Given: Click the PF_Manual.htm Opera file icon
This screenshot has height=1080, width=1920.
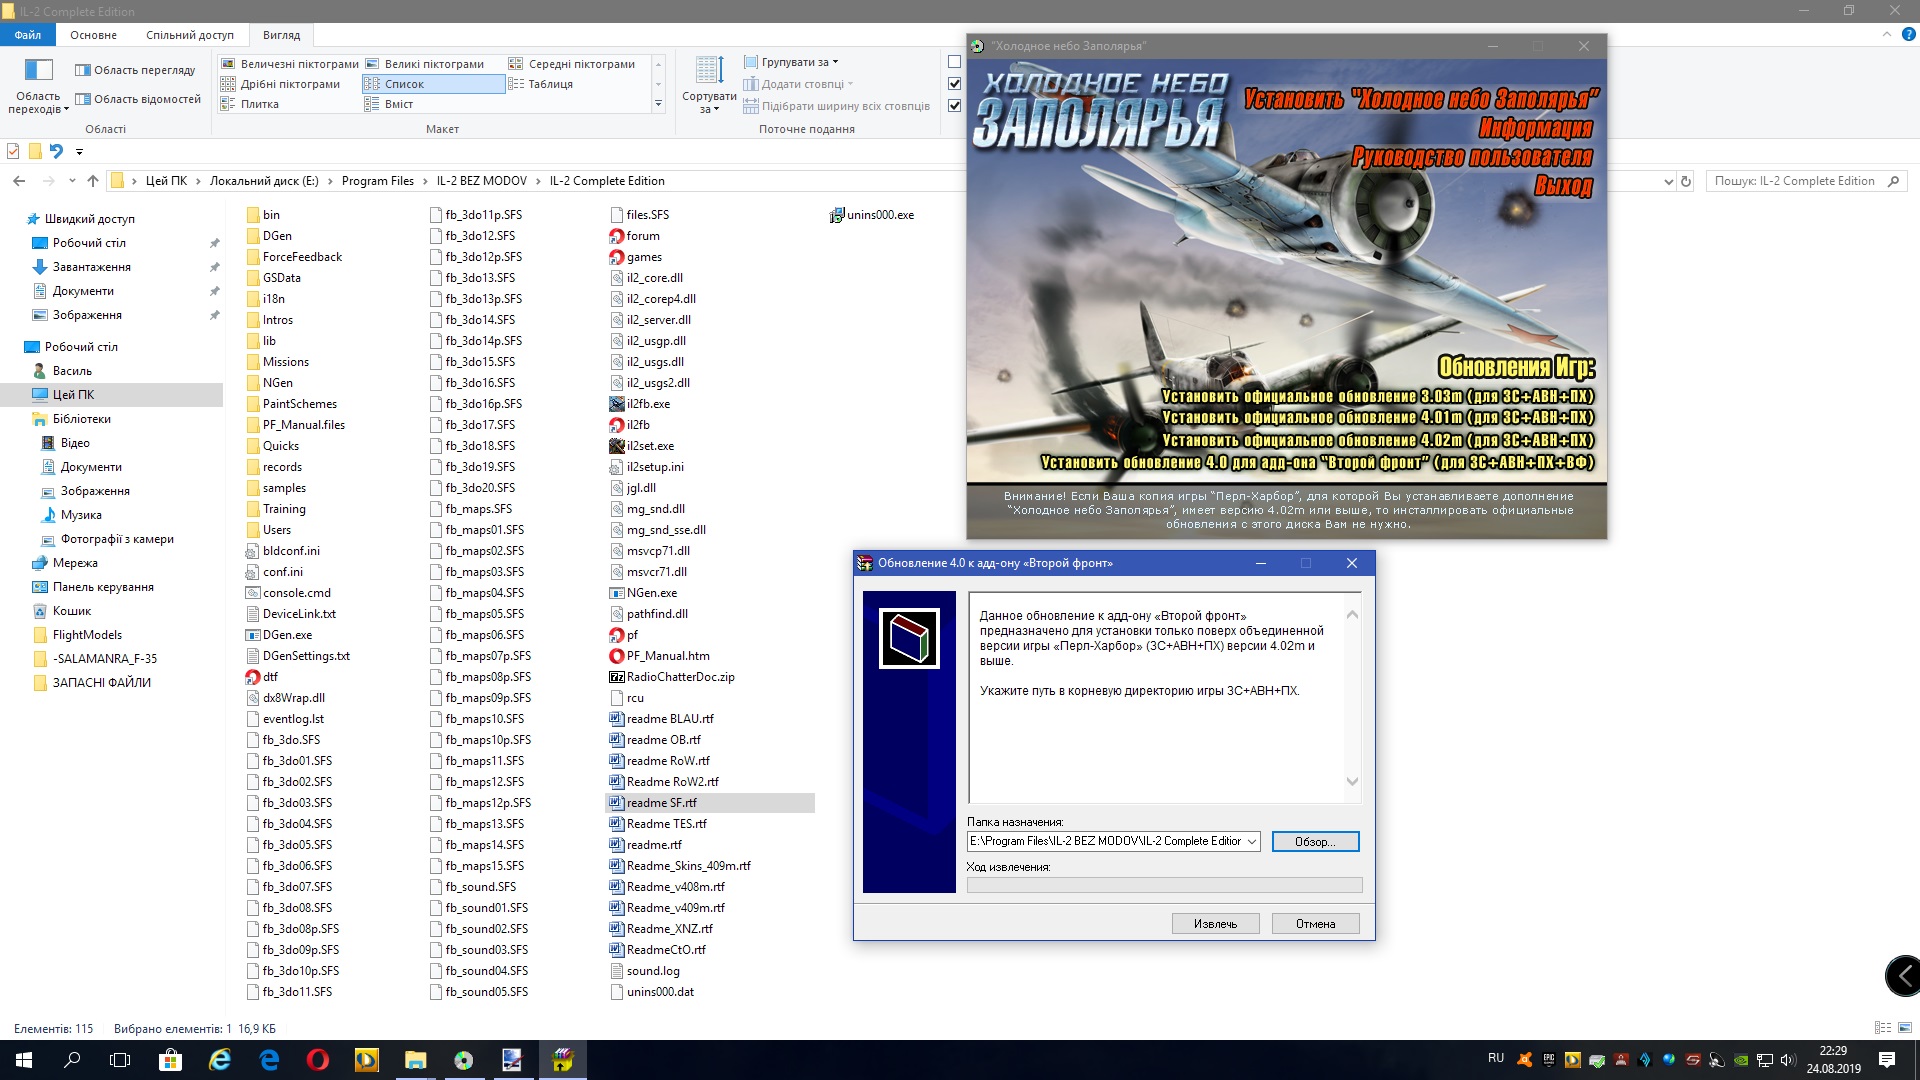Looking at the screenshot, I should tap(617, 656).
